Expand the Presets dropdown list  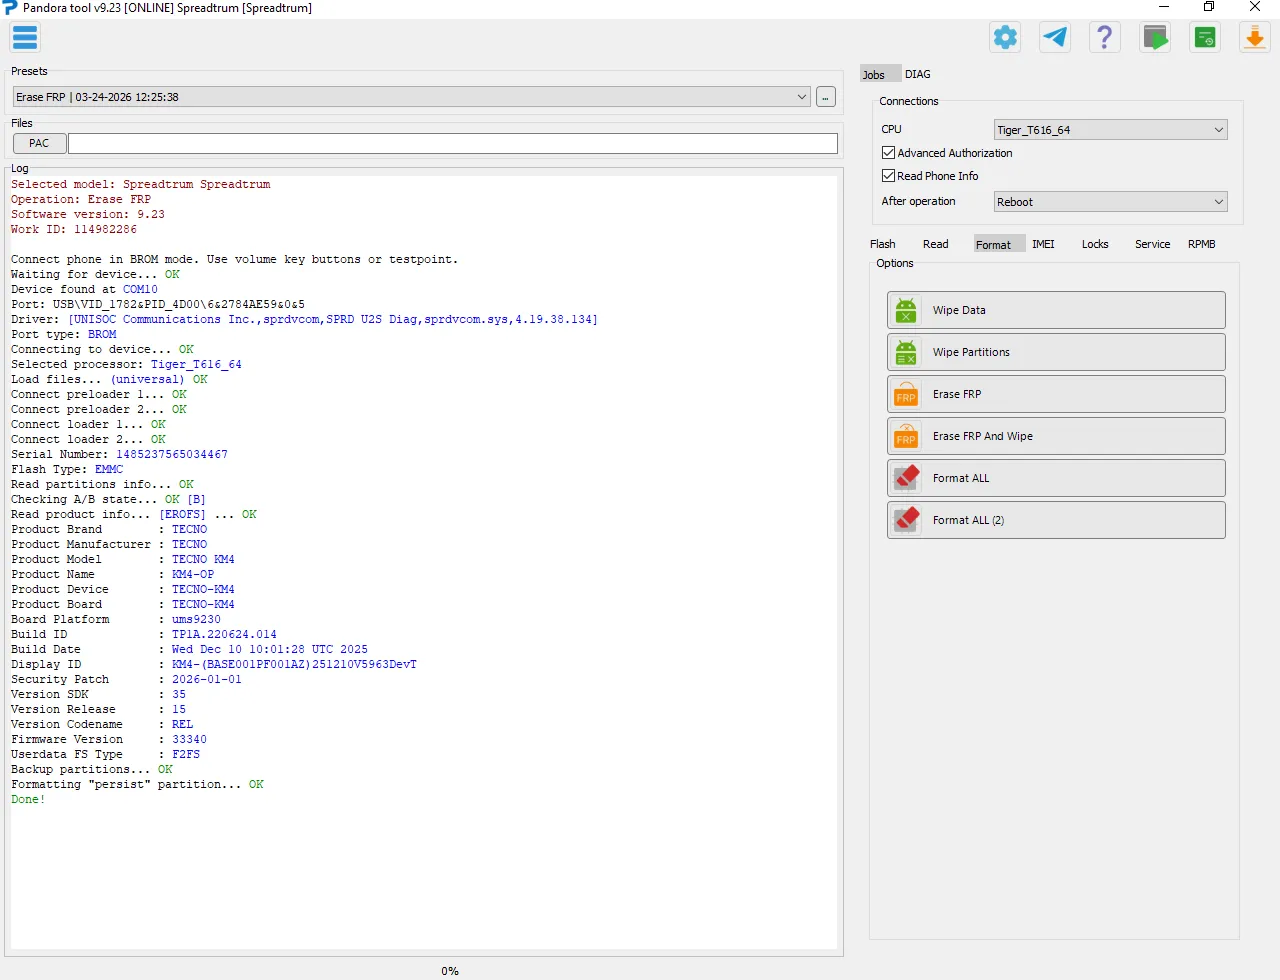coord(802,97)
